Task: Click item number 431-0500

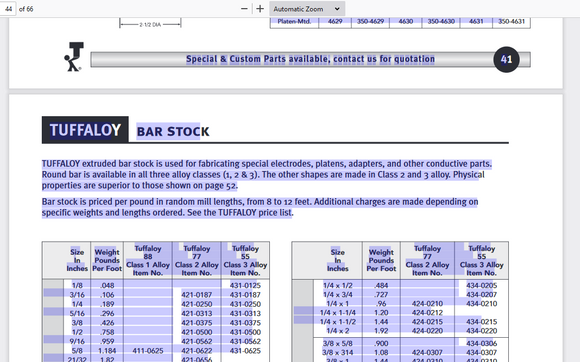Action: coord(245,332)
